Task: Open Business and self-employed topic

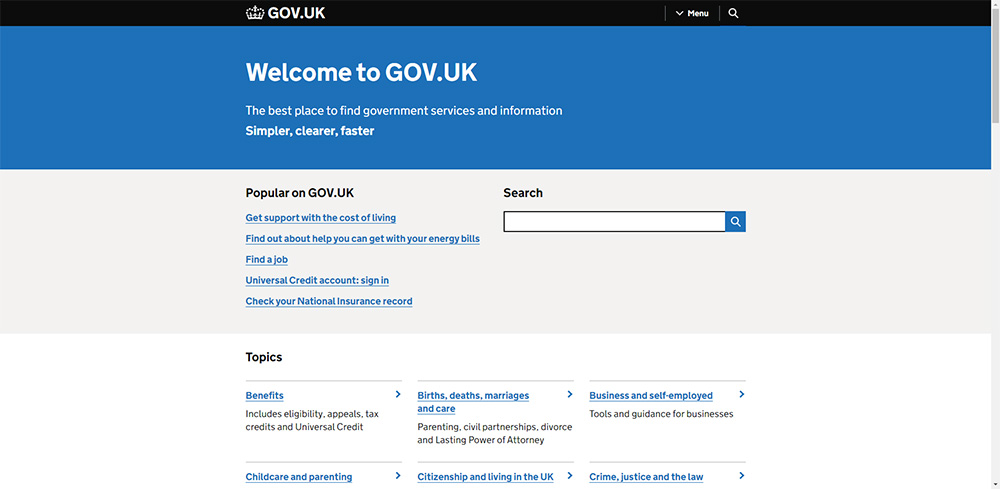Action: [651, 395]
